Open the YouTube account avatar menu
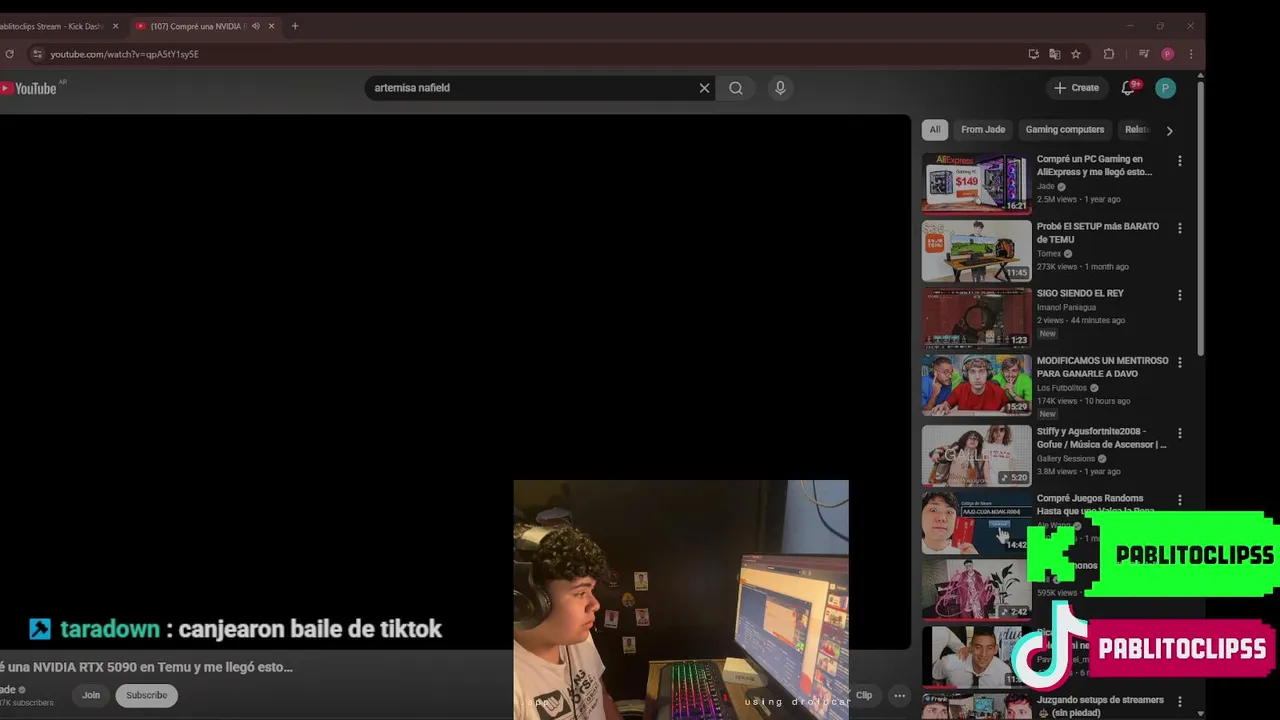Viewport: 1280px width, 720px height. (1165, 88)
